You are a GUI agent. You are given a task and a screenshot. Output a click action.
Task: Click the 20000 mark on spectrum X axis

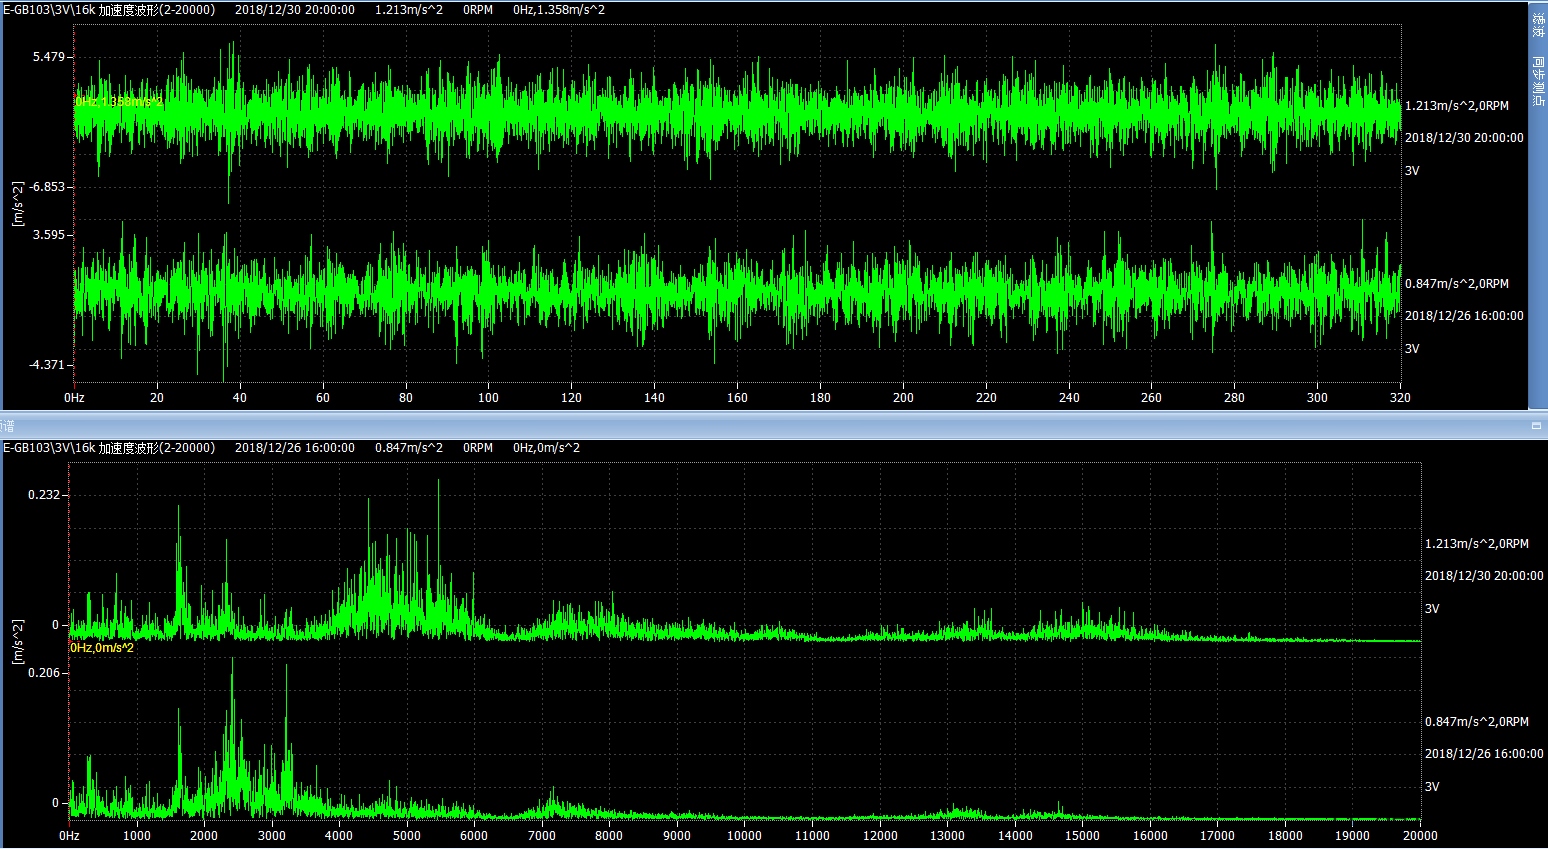[x=1419, y=836]
